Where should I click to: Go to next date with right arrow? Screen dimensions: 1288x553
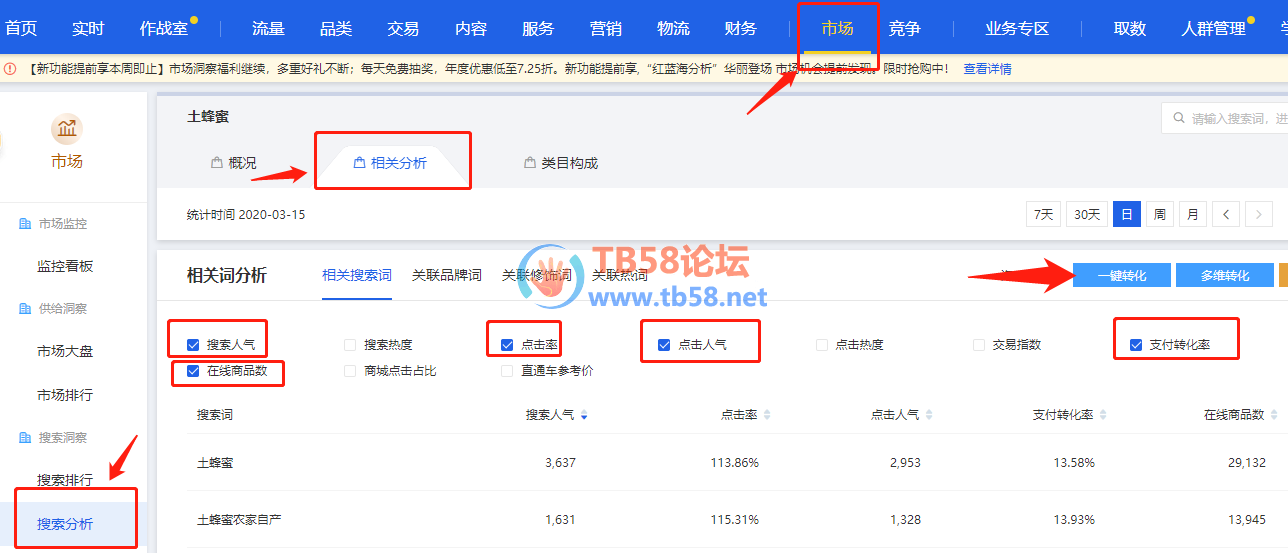(1258, 214)
